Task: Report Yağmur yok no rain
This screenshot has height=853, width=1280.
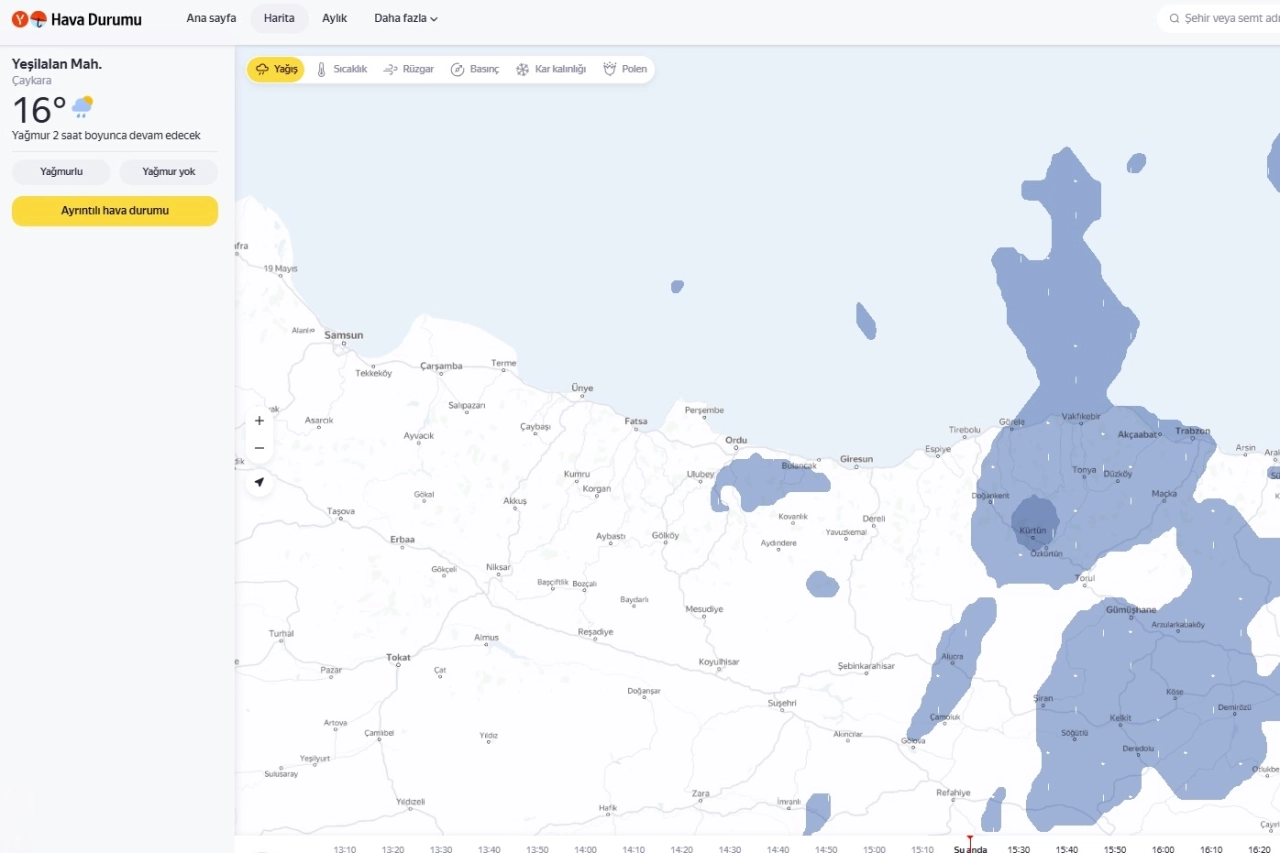Action: point(168,172)
